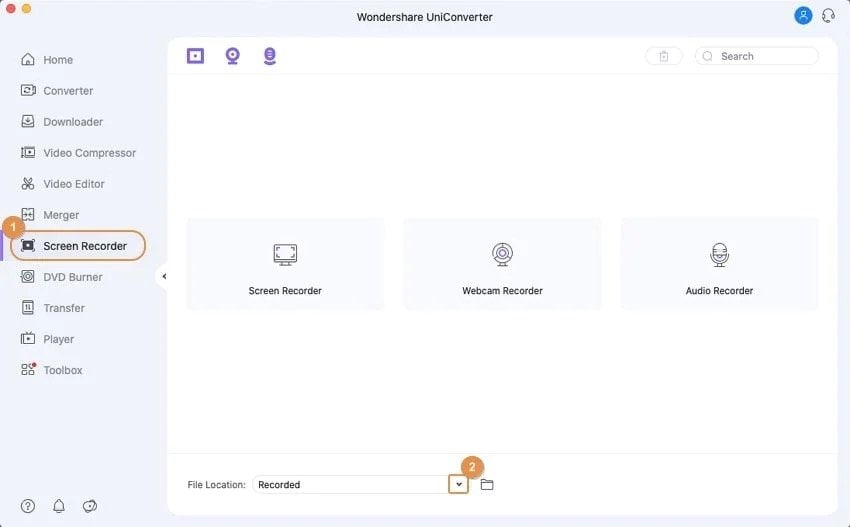Select Screen Recorder in the sidebar
Image resolution: width=850 pixels, height=527 pixels.
(x=78, y=246)
